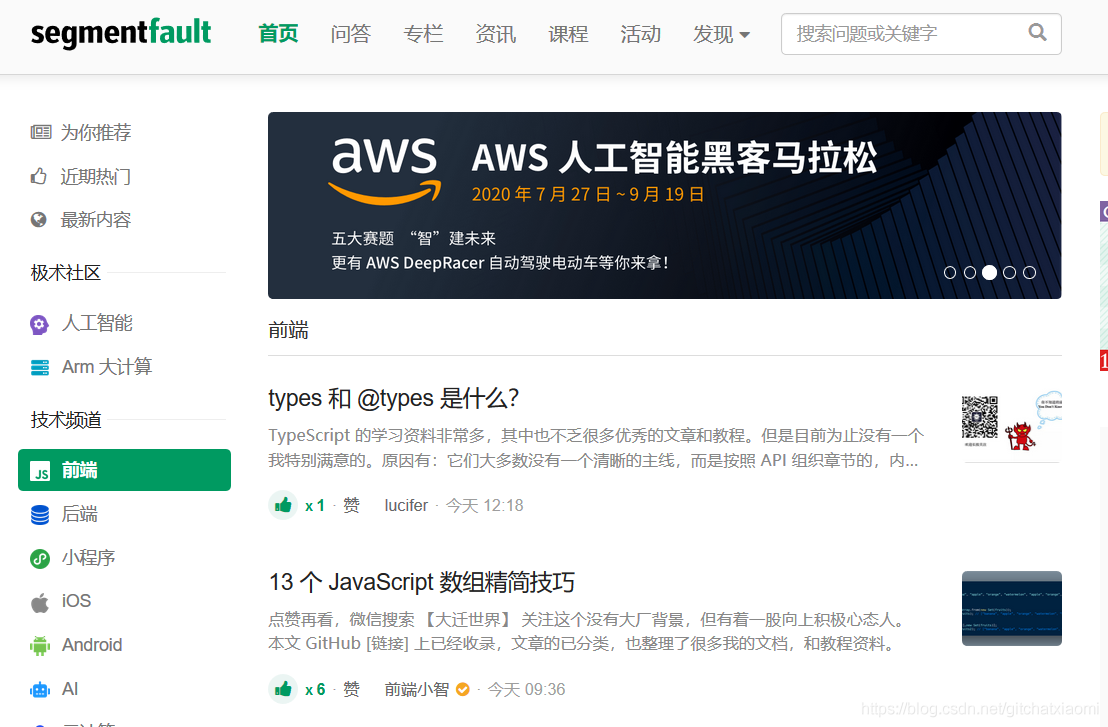Like the 'types 和 @types' article thumbs-up
The image size is (1108, 727).
tap(283, 505)
